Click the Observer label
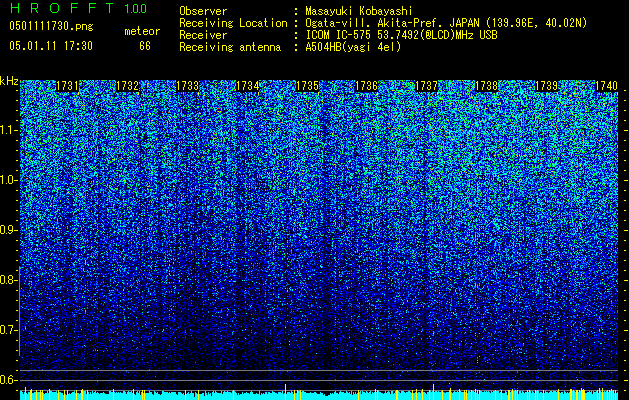 click(x=203, y=11)
